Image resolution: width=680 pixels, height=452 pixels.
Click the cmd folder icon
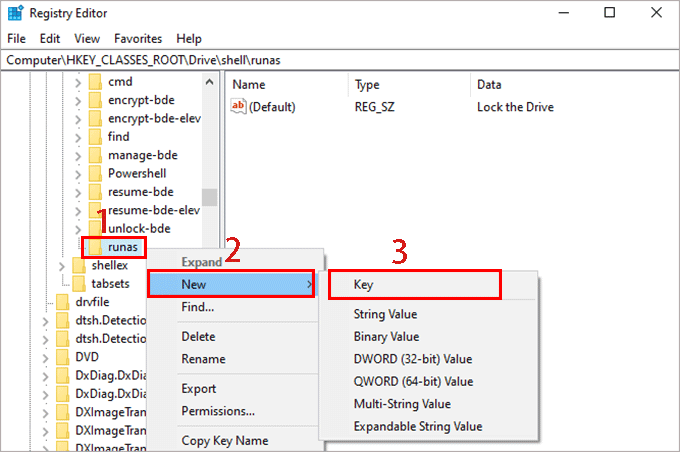[95, 82]
